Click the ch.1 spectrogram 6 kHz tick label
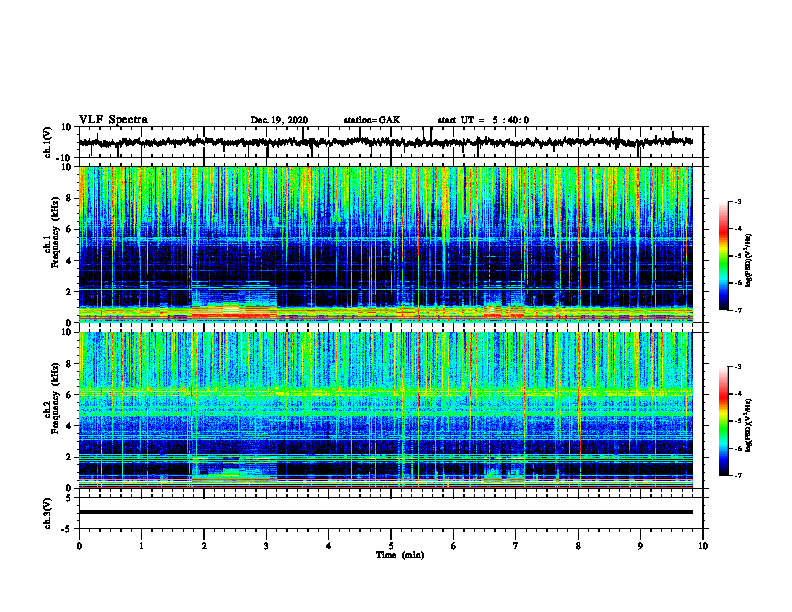This screenshot has width=792, height=612. (70, 229)
